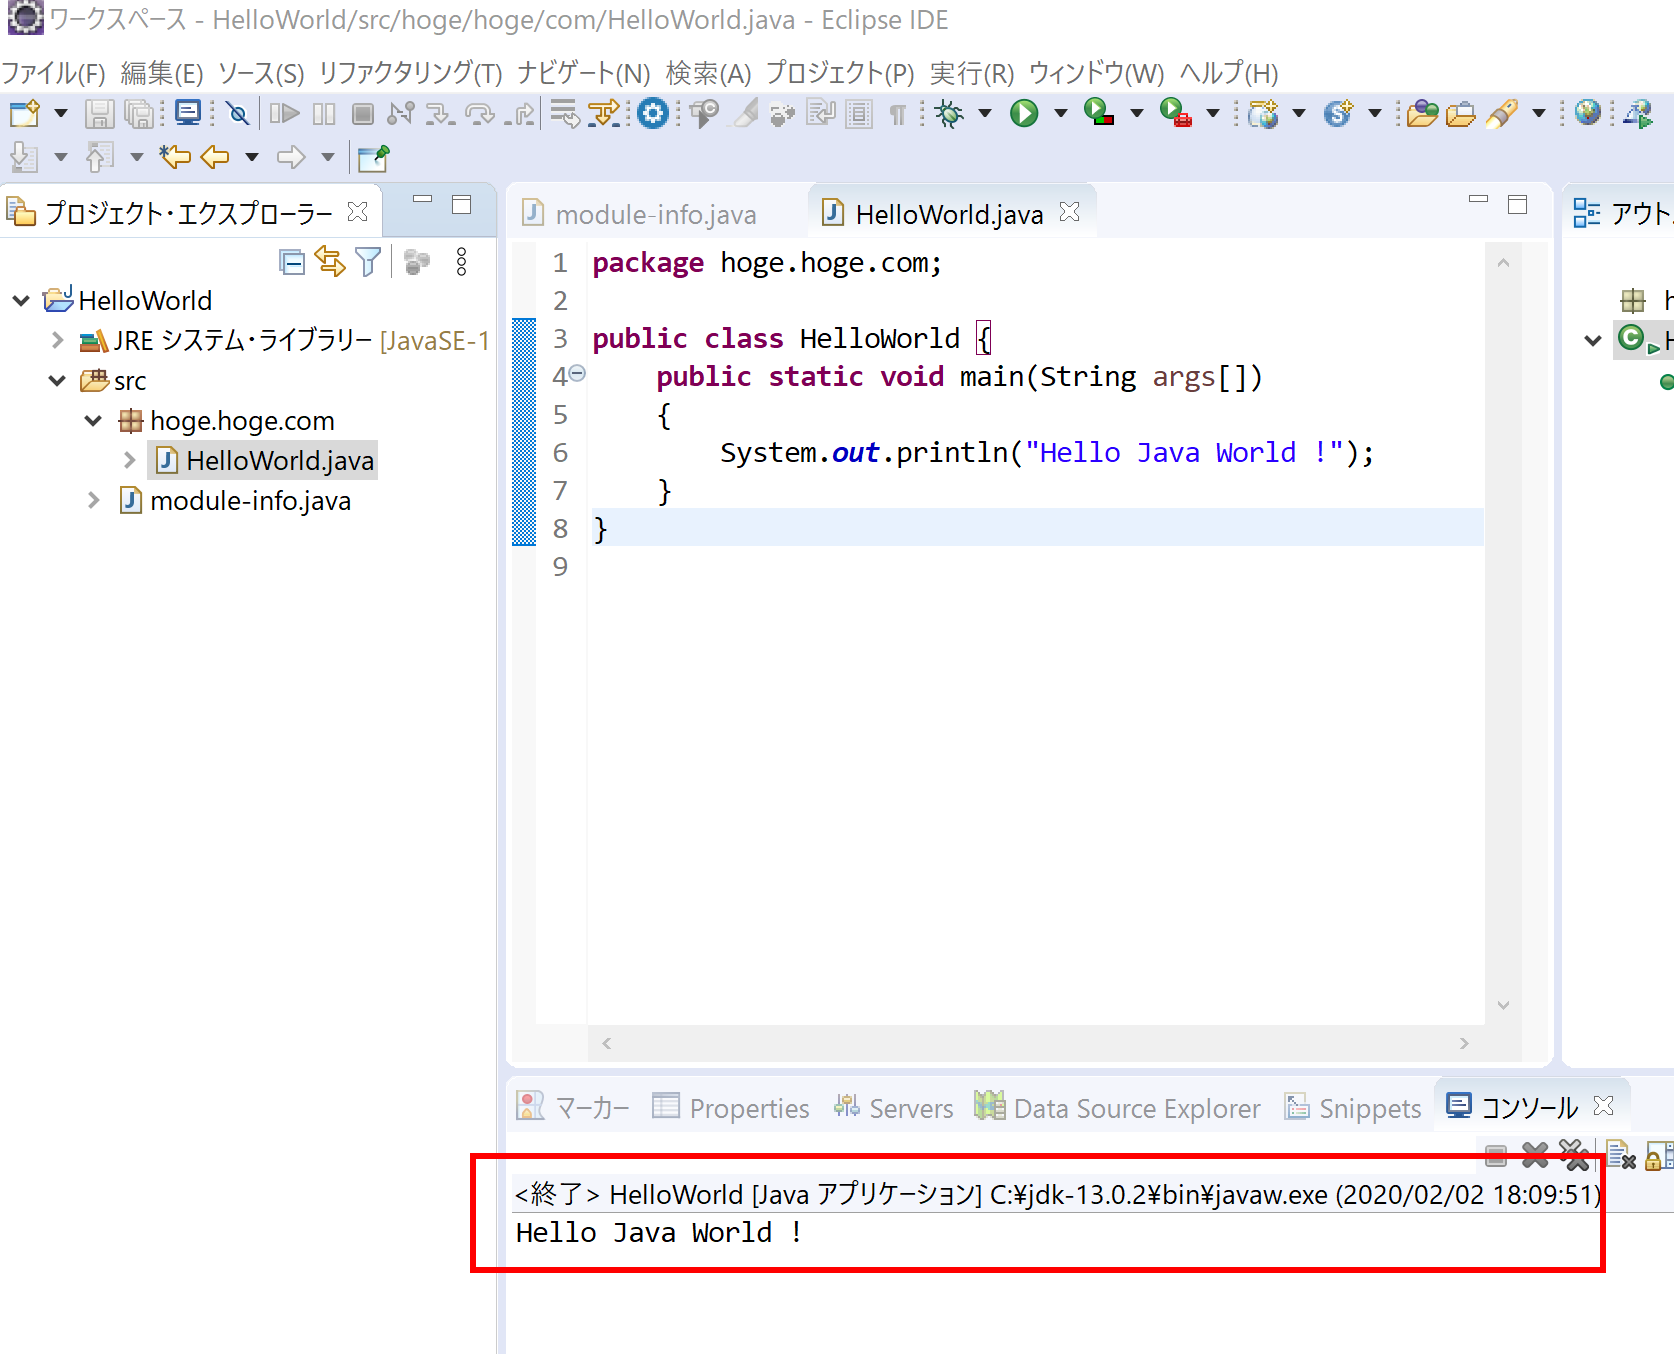
Task: Switch to the Properties tab
Action: [731, 1107]
